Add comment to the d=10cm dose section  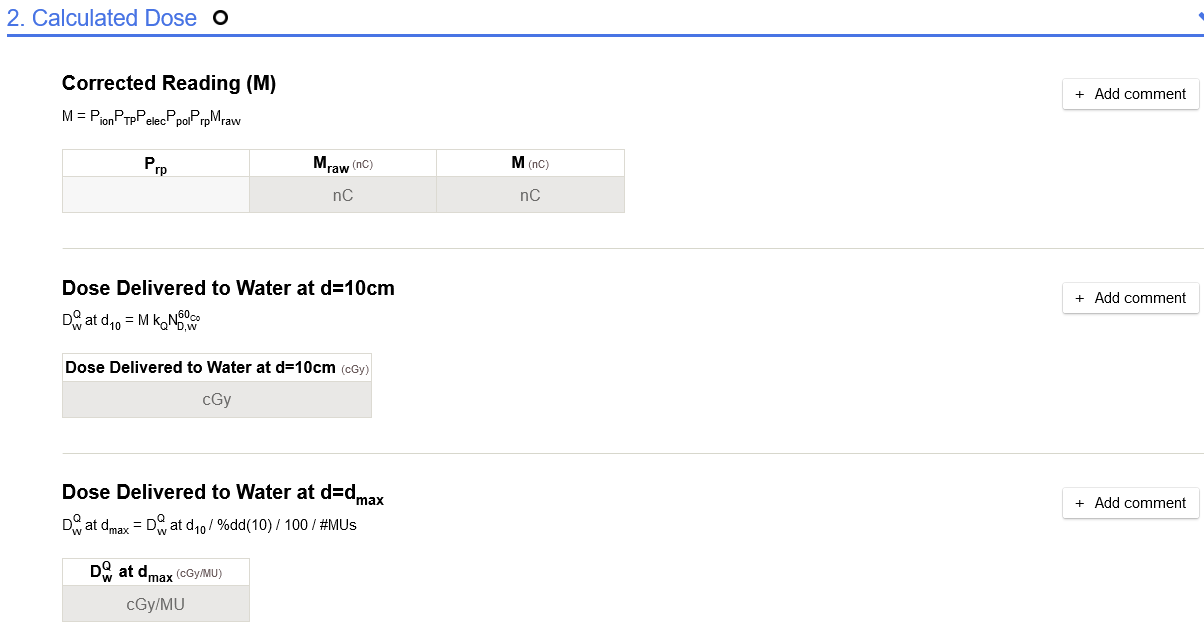click(x=1130, y=298)
